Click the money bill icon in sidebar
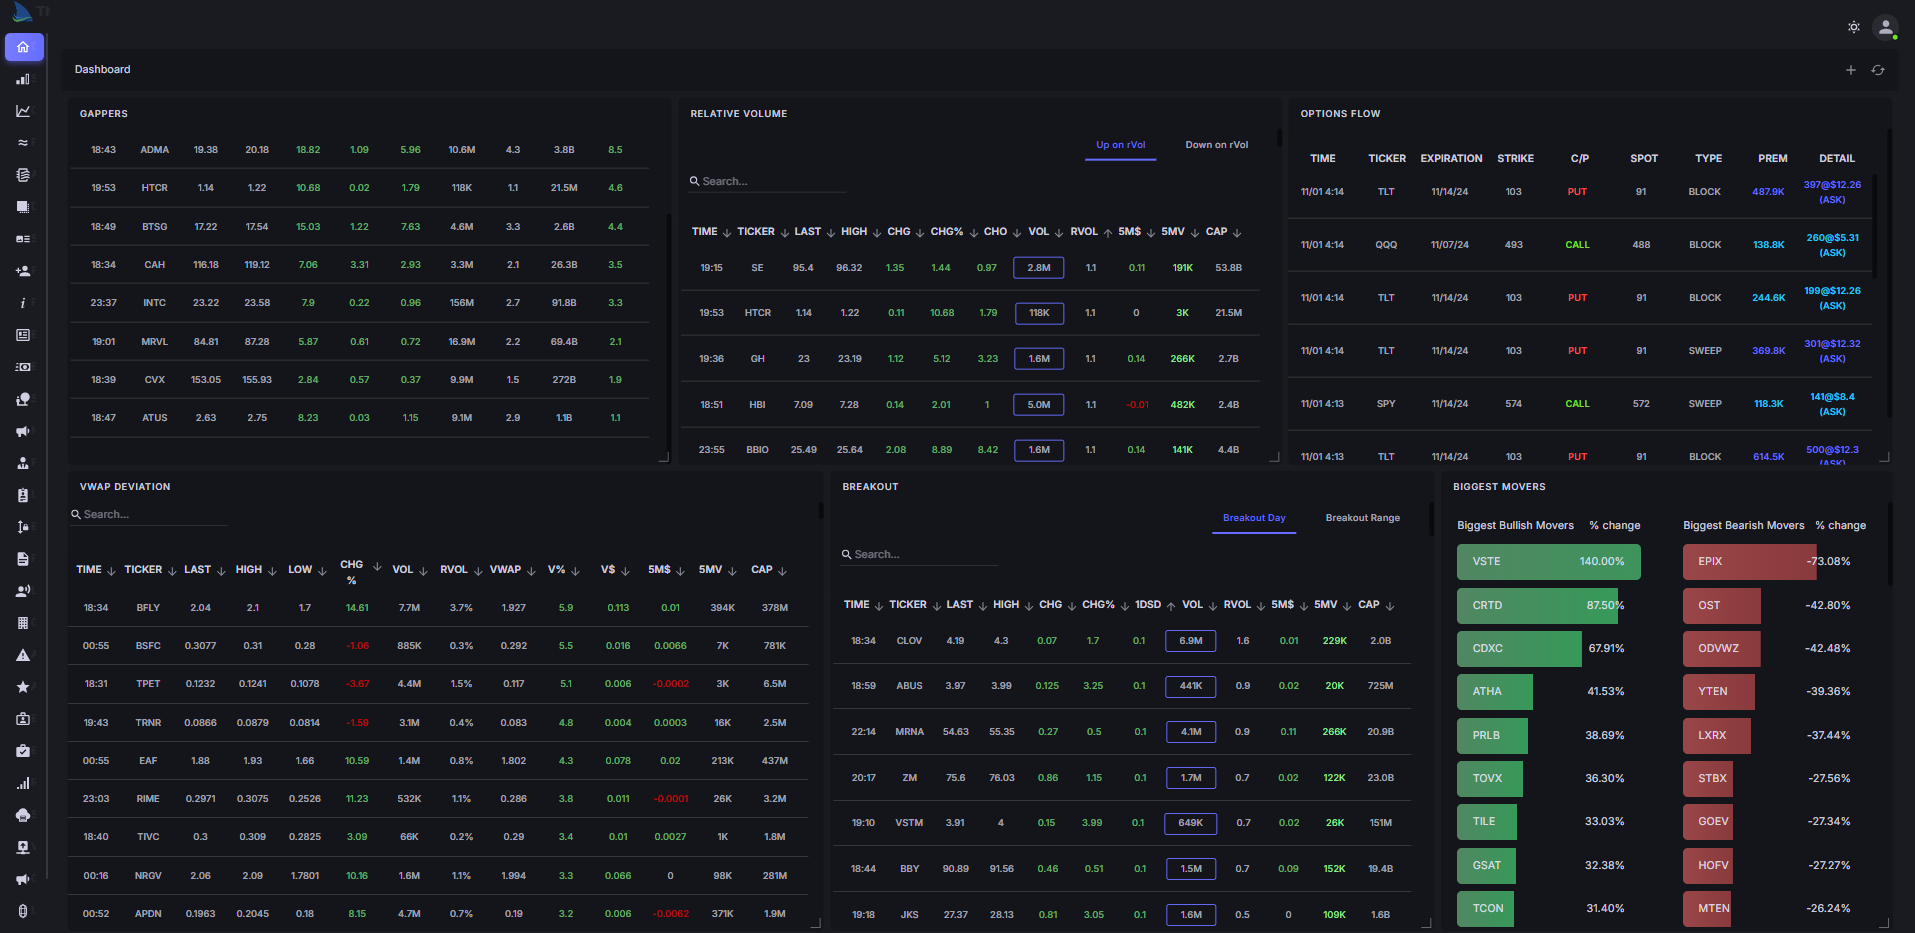 (x=23, y=367)
